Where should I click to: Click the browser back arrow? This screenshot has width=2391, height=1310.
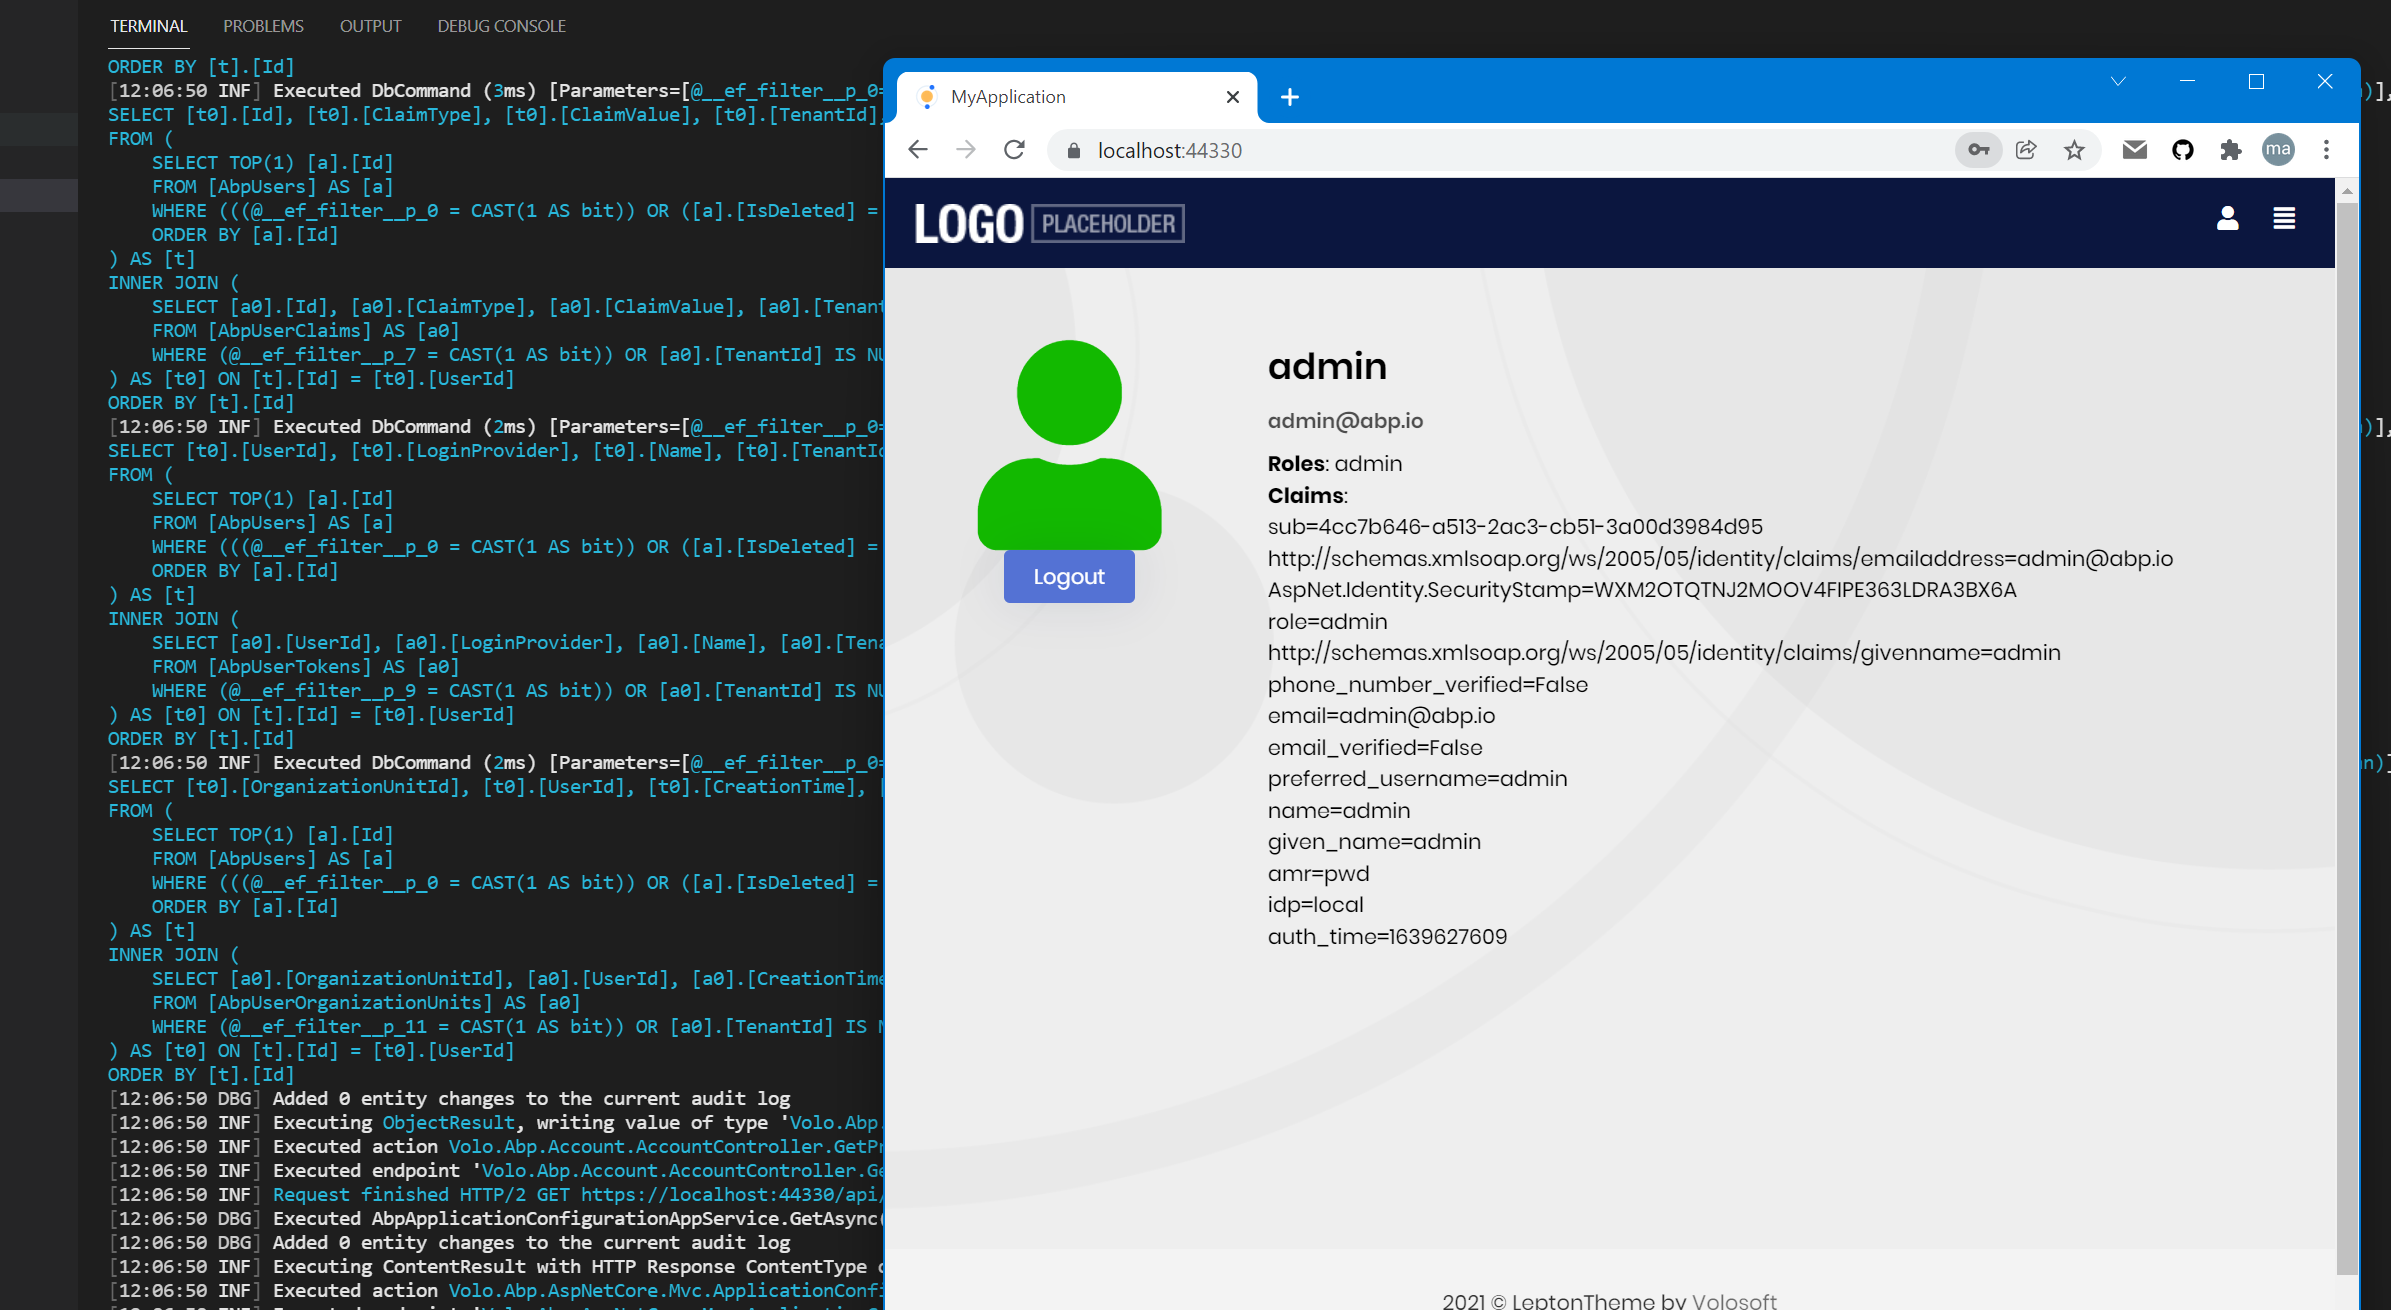(917, 150)
